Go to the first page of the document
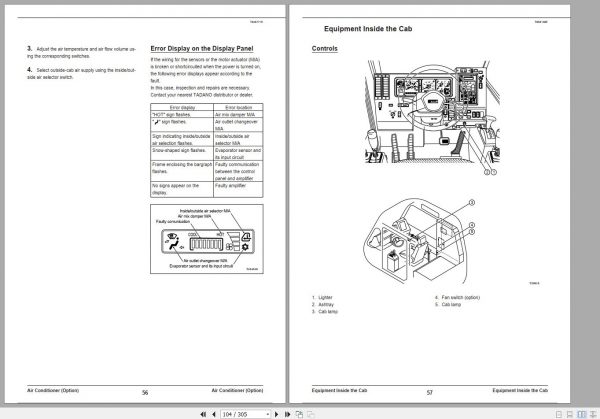This screenshot has height=419, width=600. 203,414
